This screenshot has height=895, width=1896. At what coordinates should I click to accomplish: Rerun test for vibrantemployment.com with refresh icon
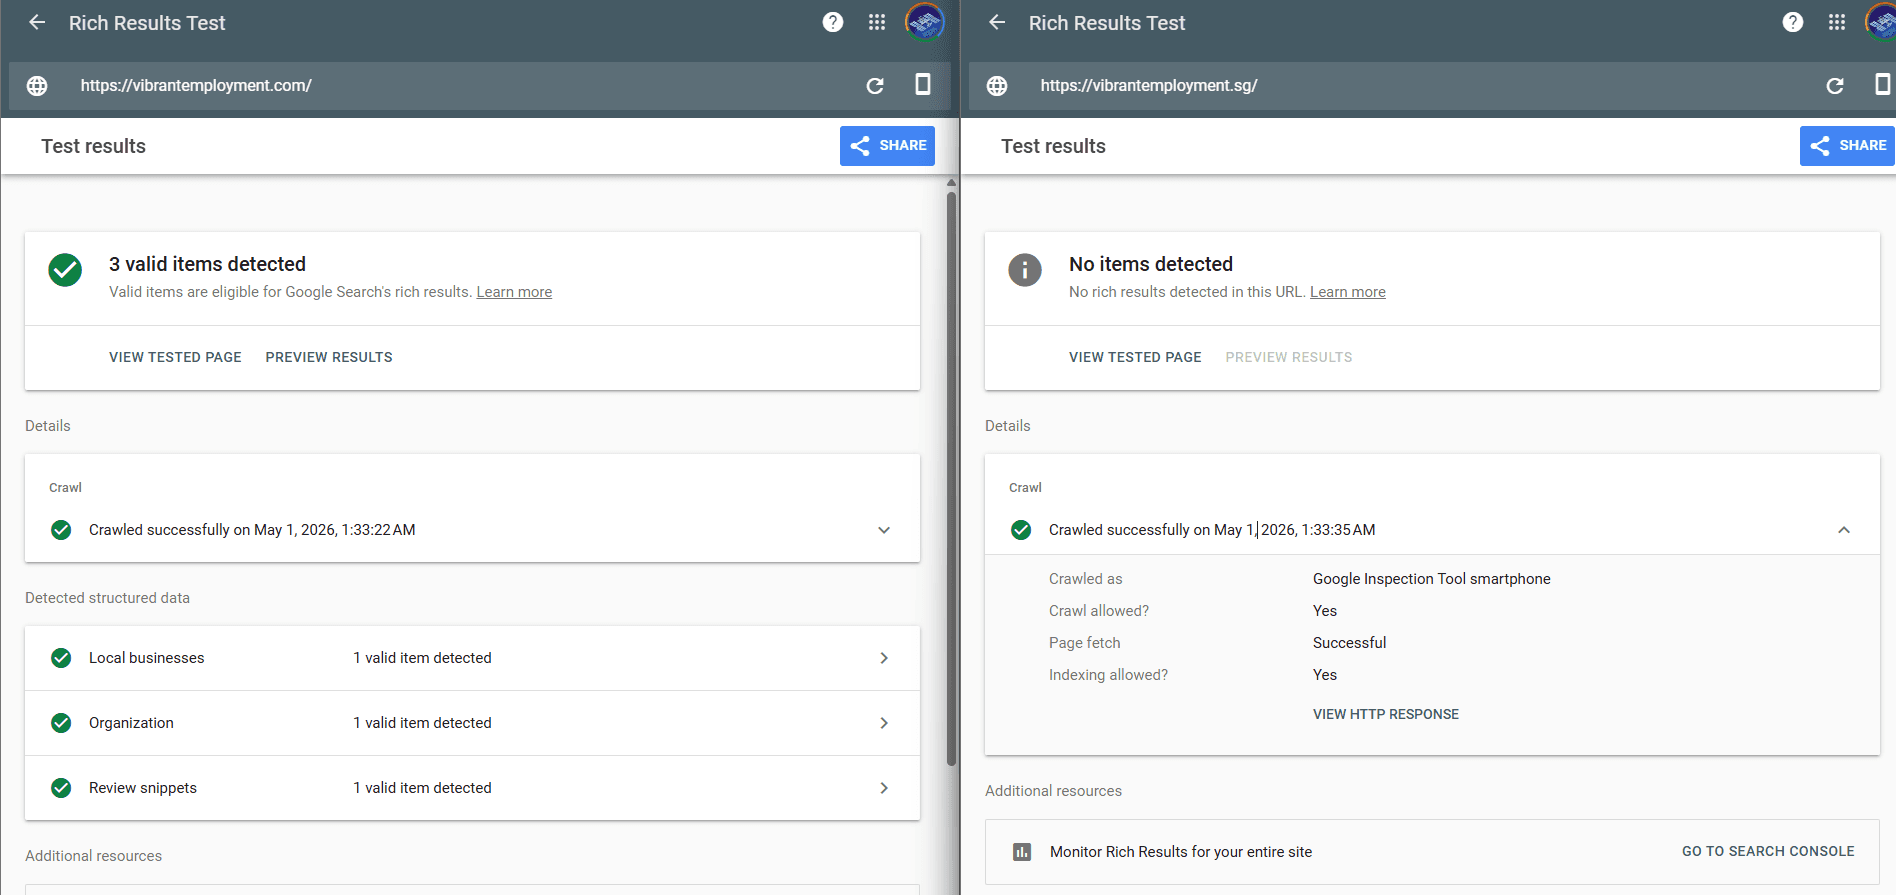point(875,86)
